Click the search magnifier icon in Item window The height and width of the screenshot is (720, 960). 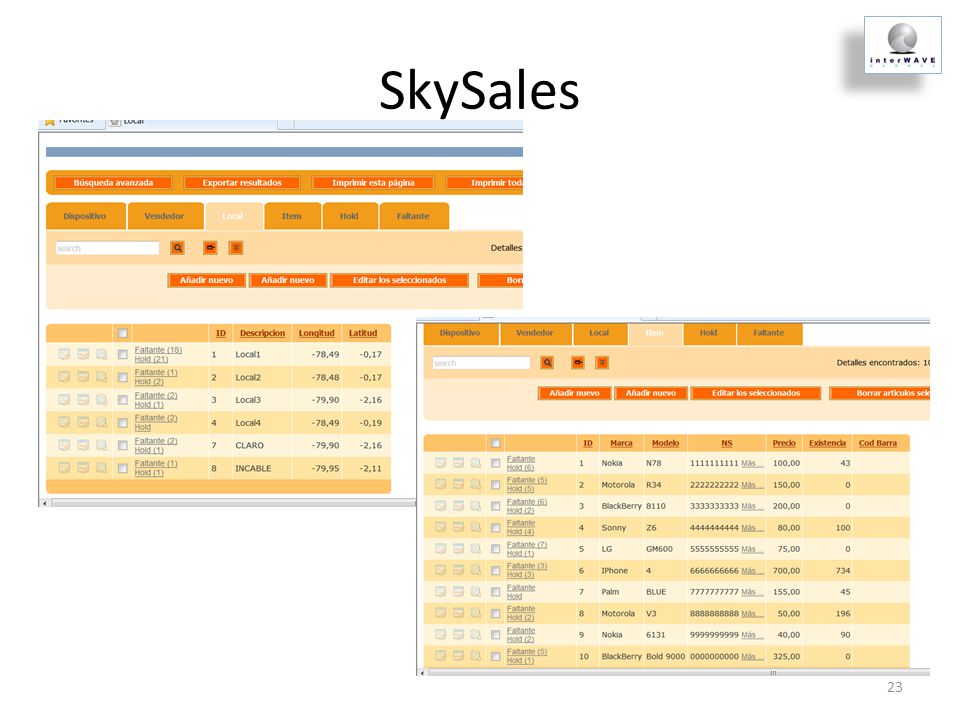[x=547, y=362]
